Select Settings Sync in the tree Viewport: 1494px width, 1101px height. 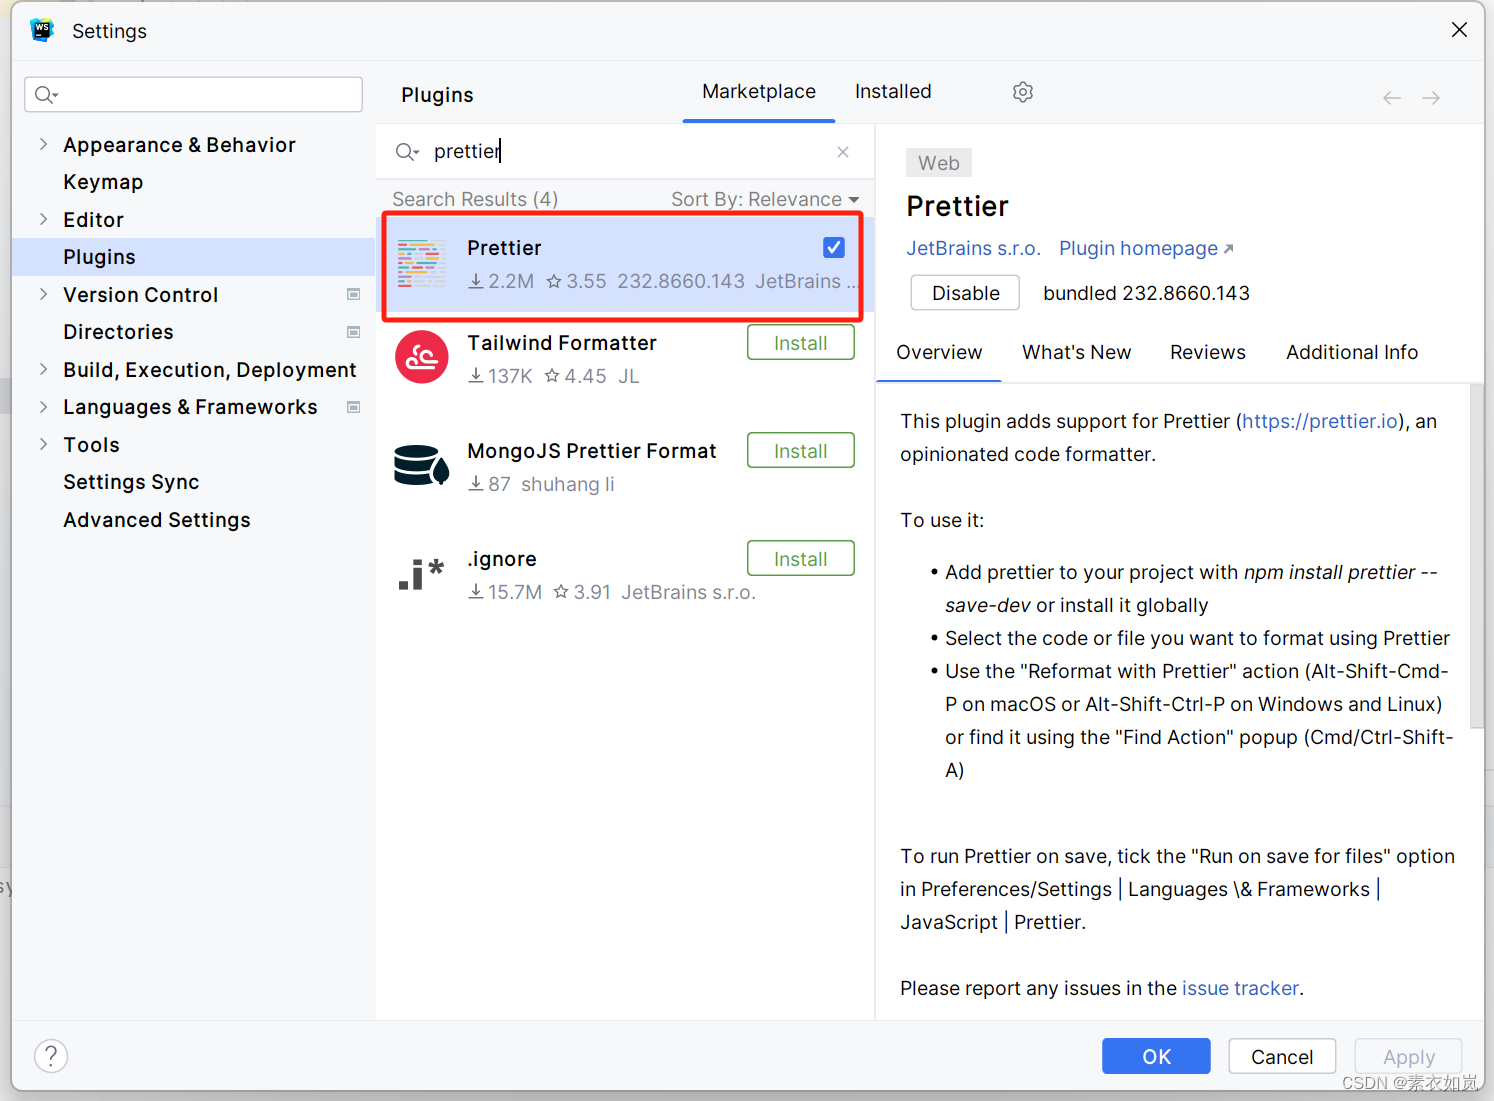(131, 482)
